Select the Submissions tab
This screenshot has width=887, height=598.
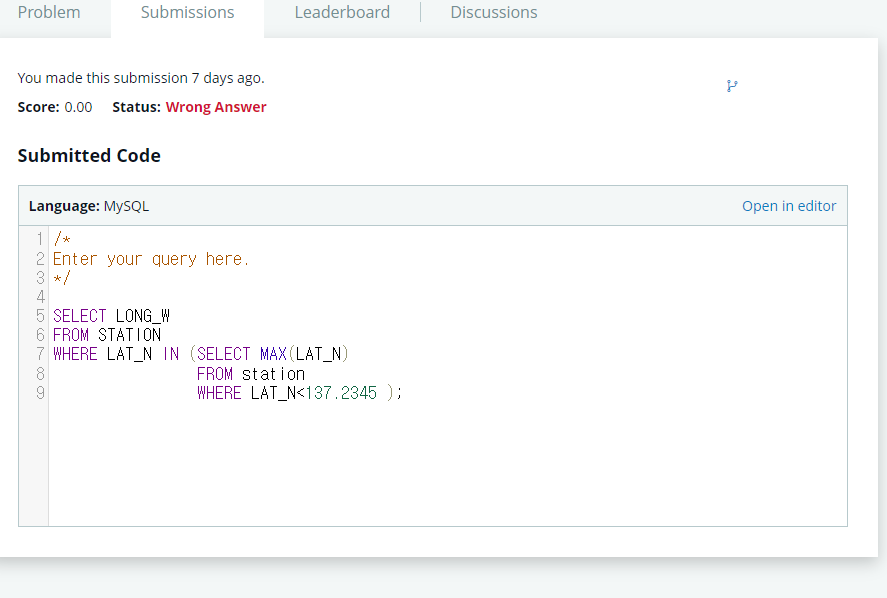(187, 12)
